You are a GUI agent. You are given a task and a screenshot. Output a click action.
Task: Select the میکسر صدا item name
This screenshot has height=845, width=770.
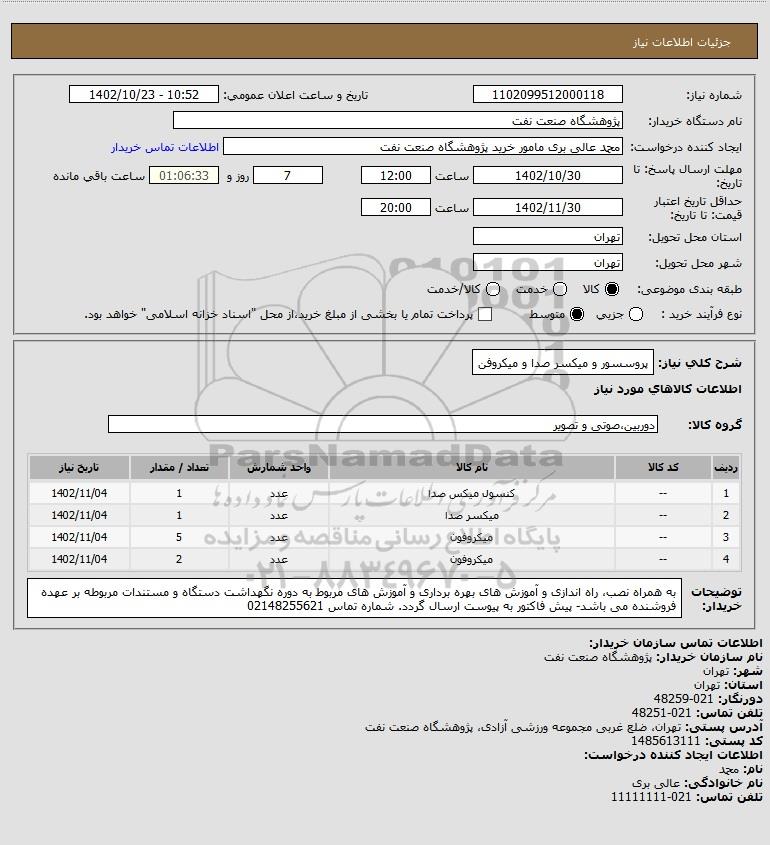click(471, 516)
